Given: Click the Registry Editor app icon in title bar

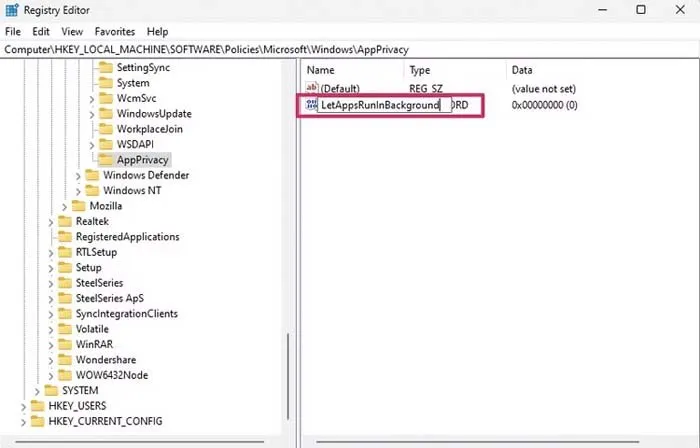Looking at the screenshot, I should (x=12, y=10).
